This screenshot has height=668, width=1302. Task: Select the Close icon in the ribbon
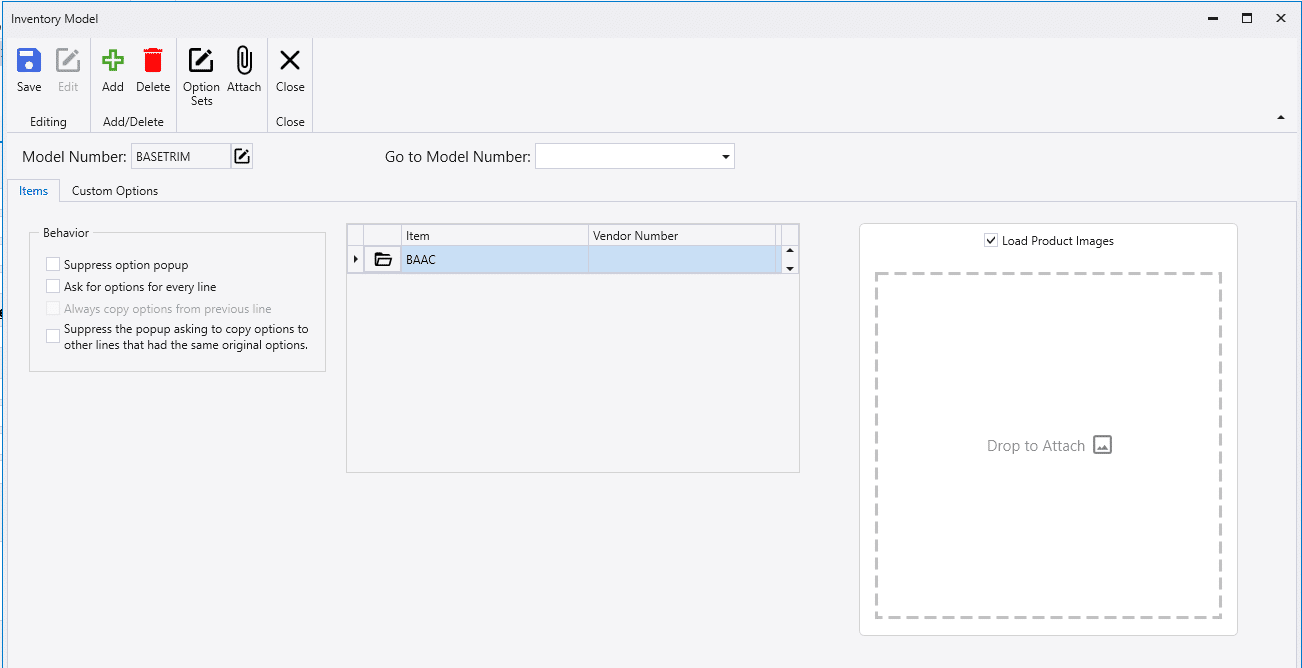[x=289, y=70]
